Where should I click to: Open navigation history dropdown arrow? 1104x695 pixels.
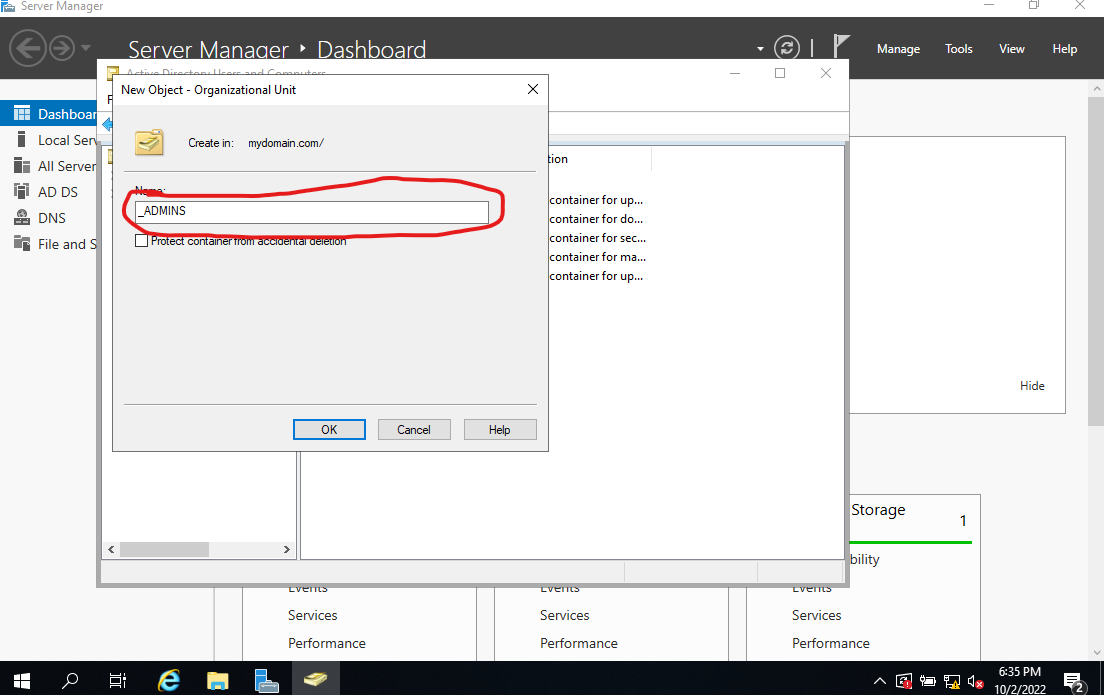(86, 48)
